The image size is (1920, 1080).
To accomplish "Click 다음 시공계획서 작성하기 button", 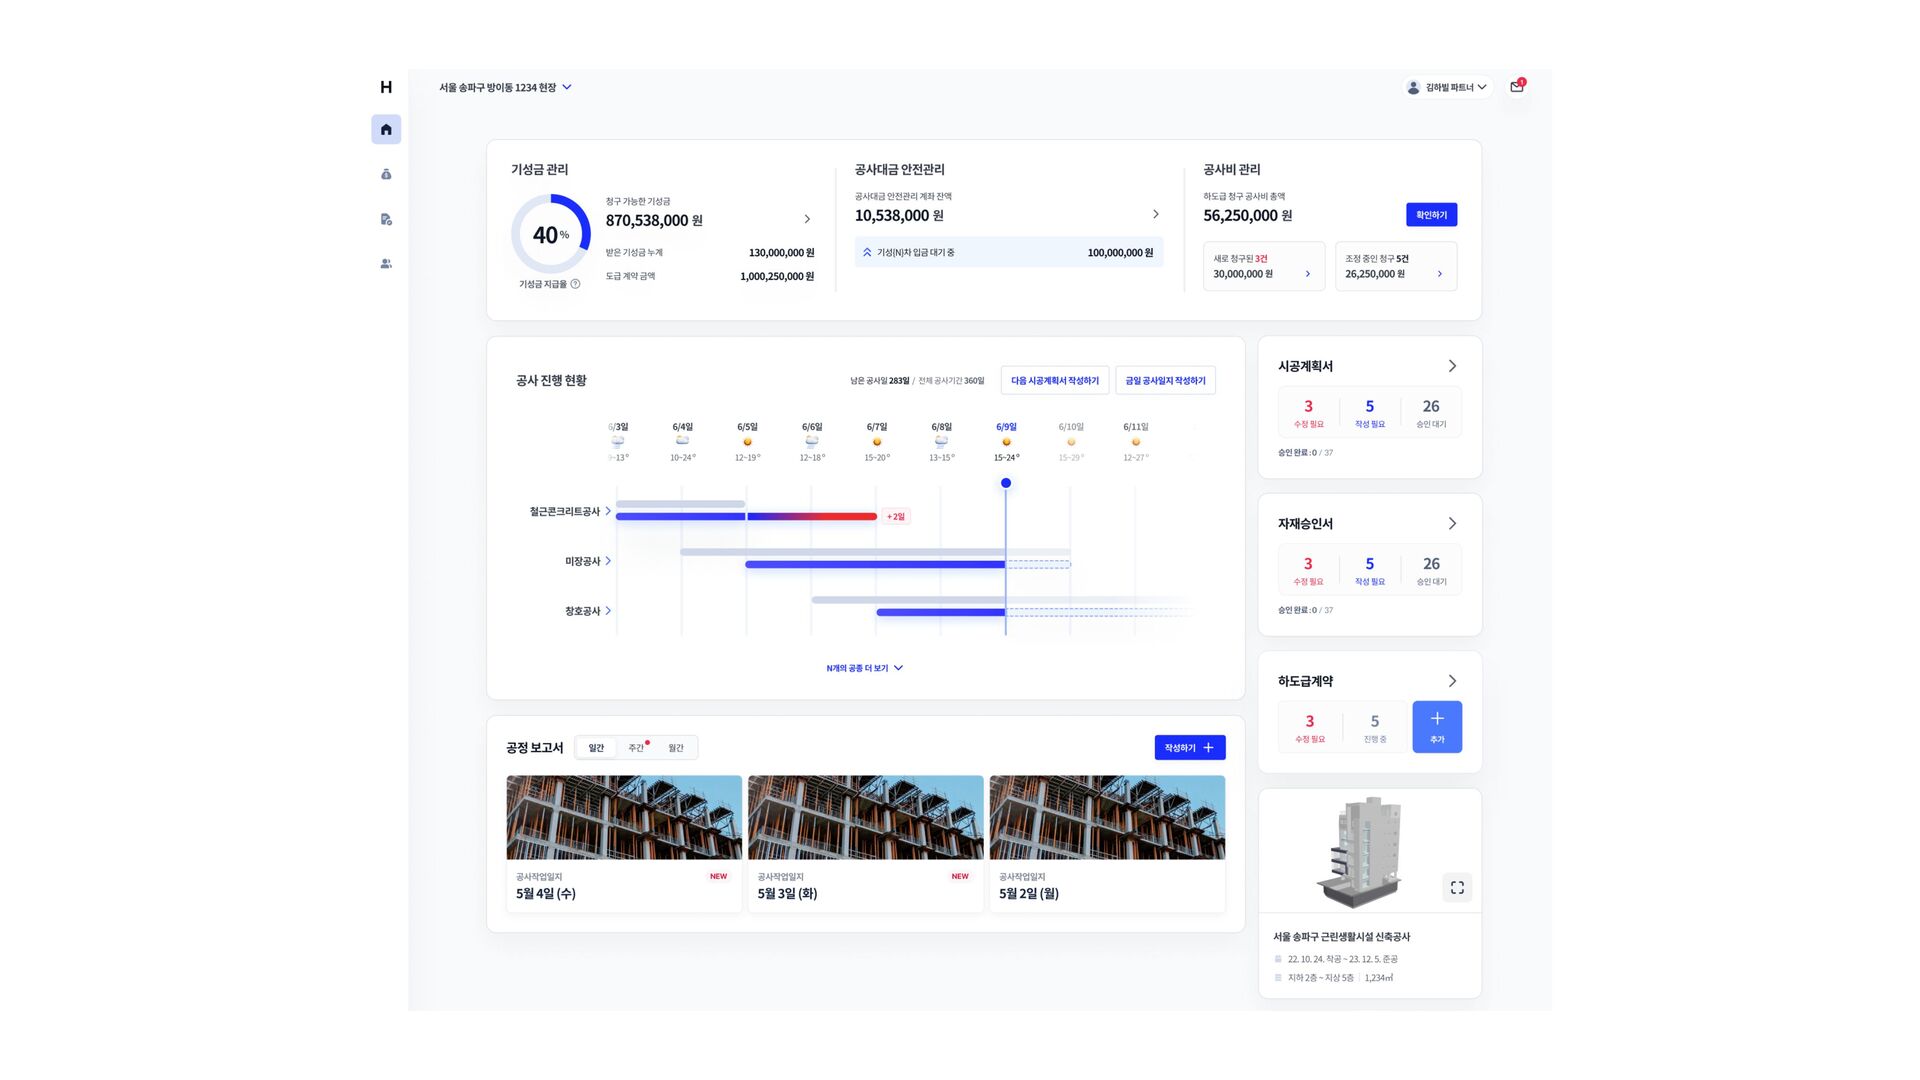I will (1054, 380).
